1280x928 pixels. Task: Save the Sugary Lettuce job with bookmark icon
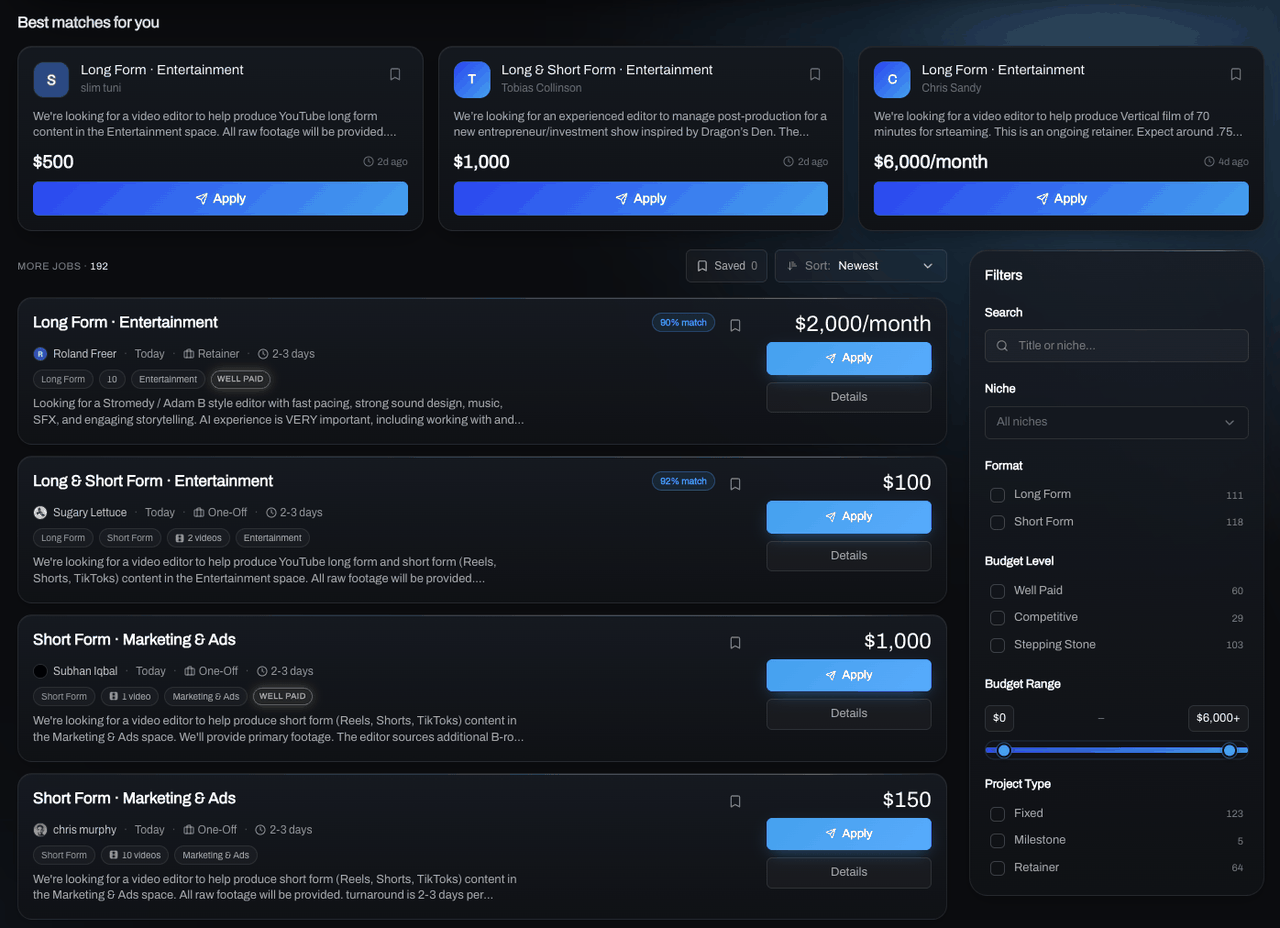(x=735, y=484)
